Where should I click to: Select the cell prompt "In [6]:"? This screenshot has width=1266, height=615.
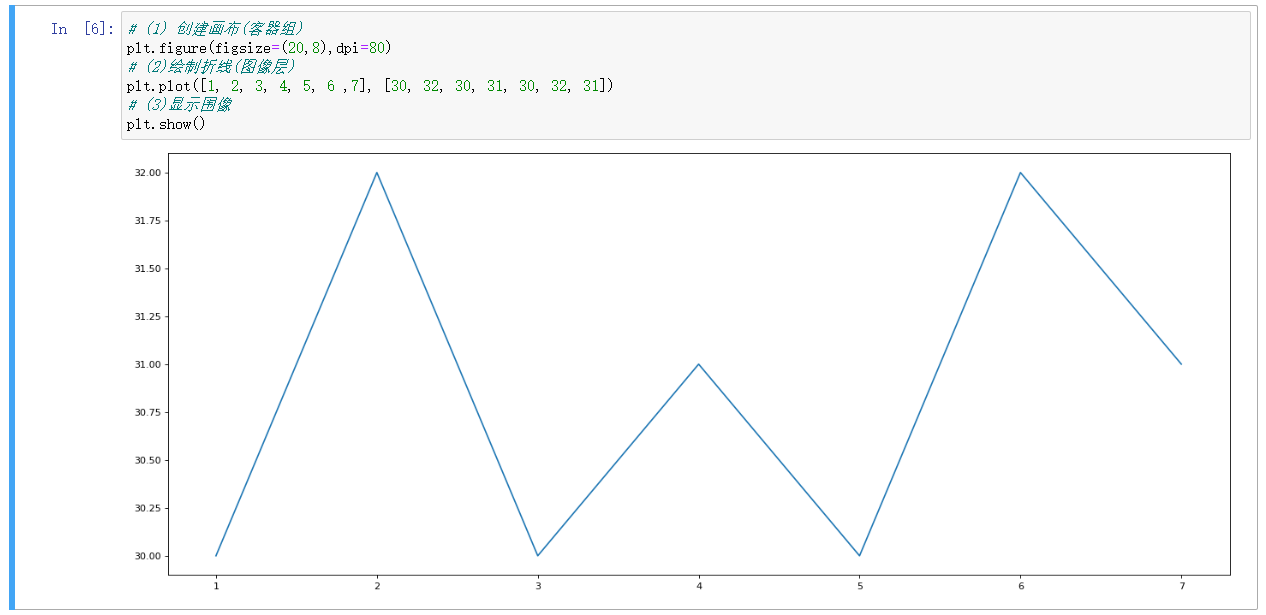tap(82, 29)
